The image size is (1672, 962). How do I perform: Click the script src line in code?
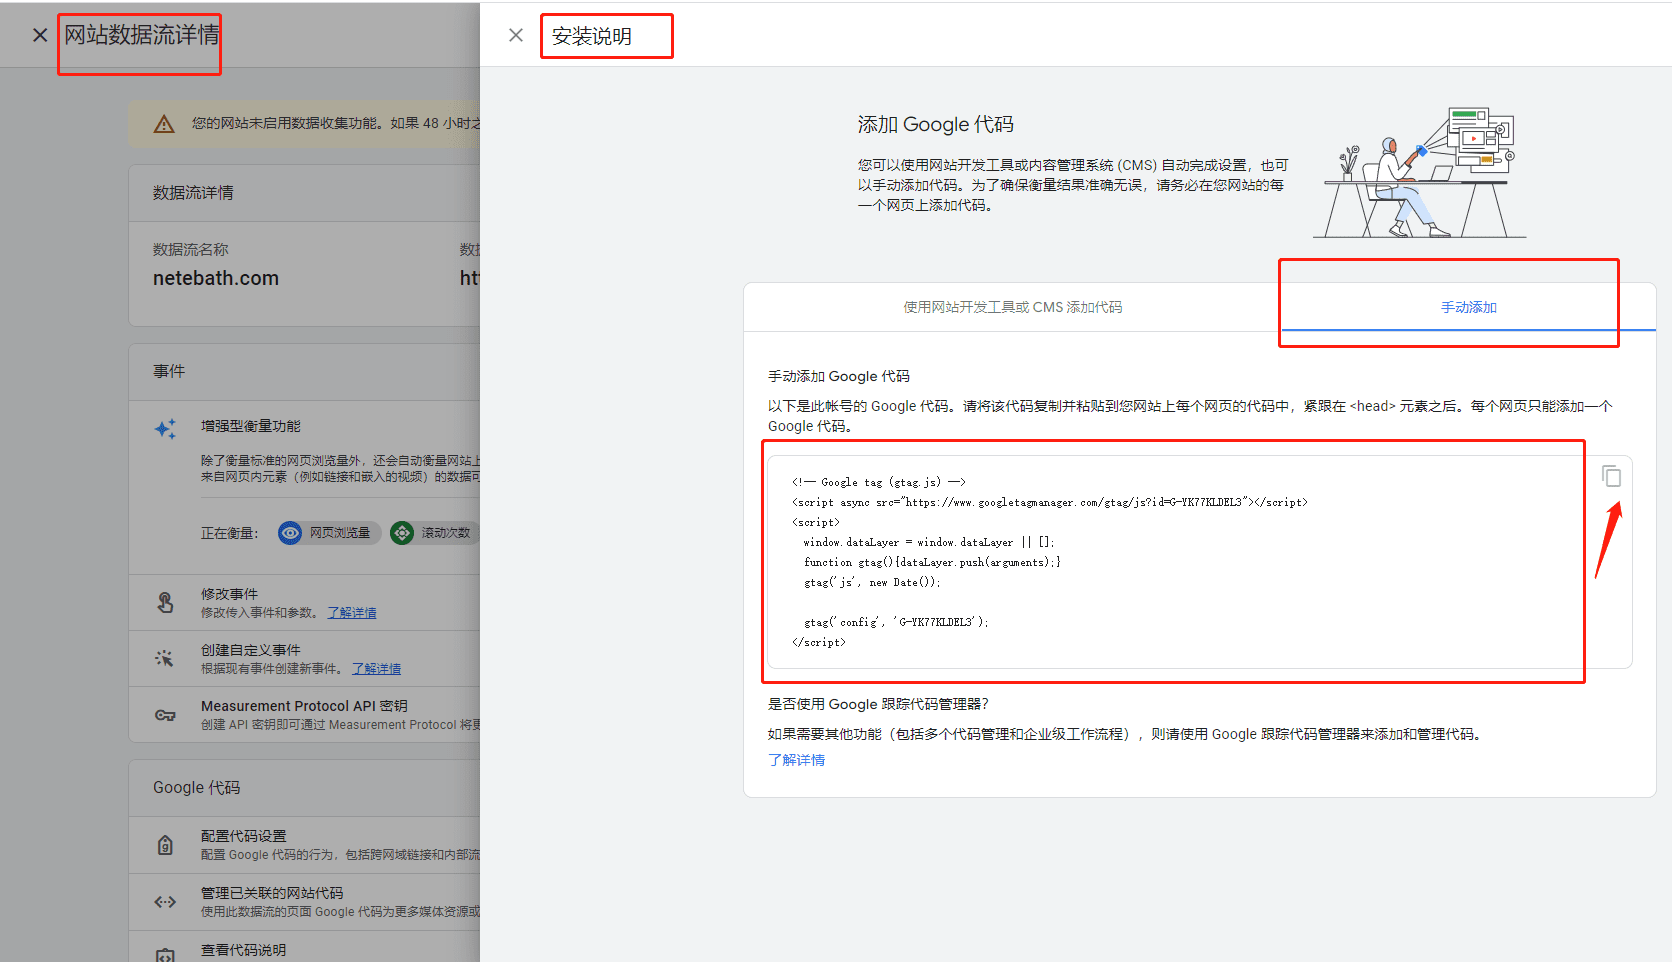[1050, 502]
